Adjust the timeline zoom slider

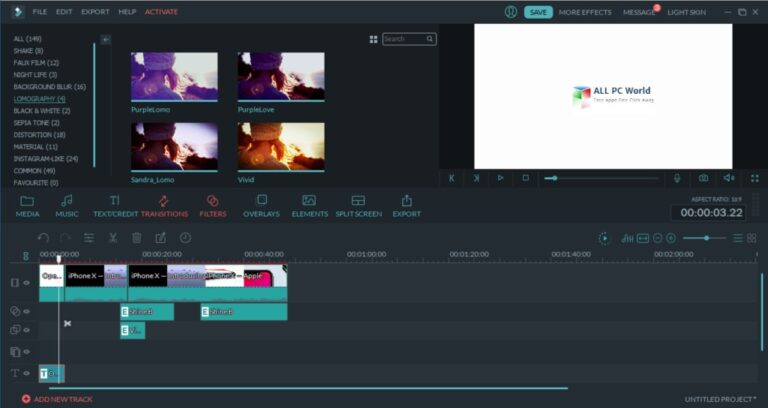coord(704,238)
